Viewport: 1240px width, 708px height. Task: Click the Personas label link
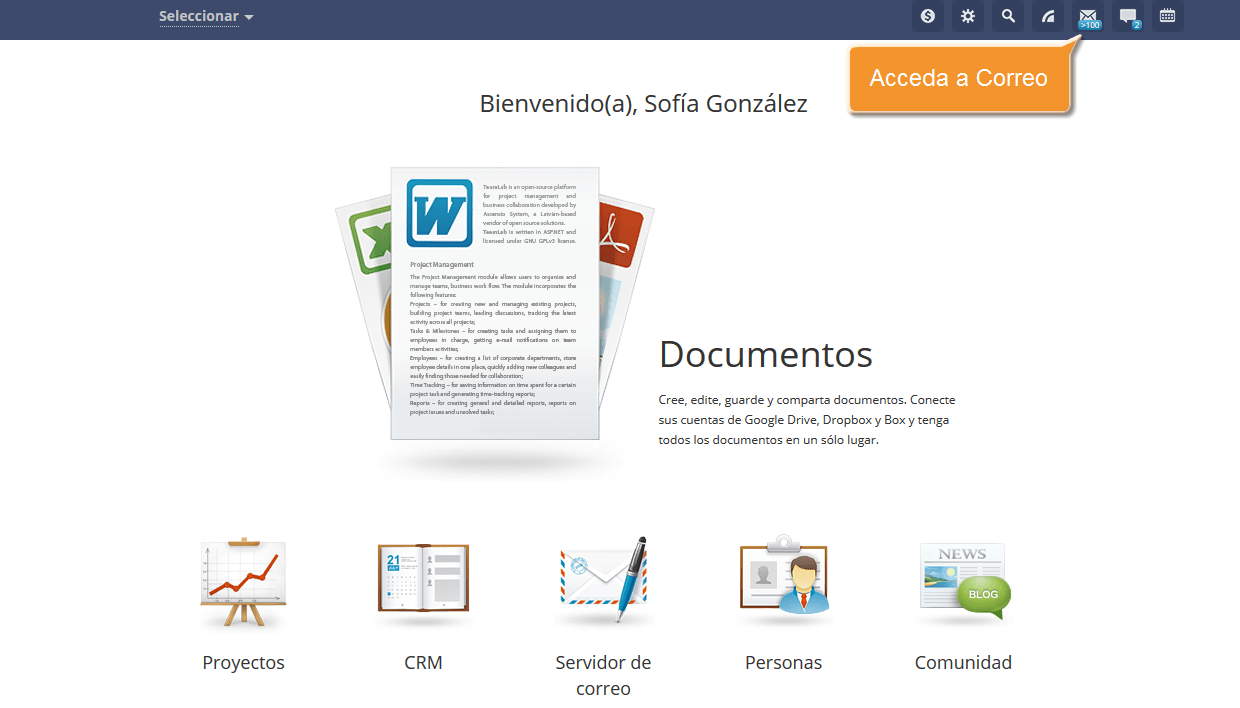click(783, 663)
